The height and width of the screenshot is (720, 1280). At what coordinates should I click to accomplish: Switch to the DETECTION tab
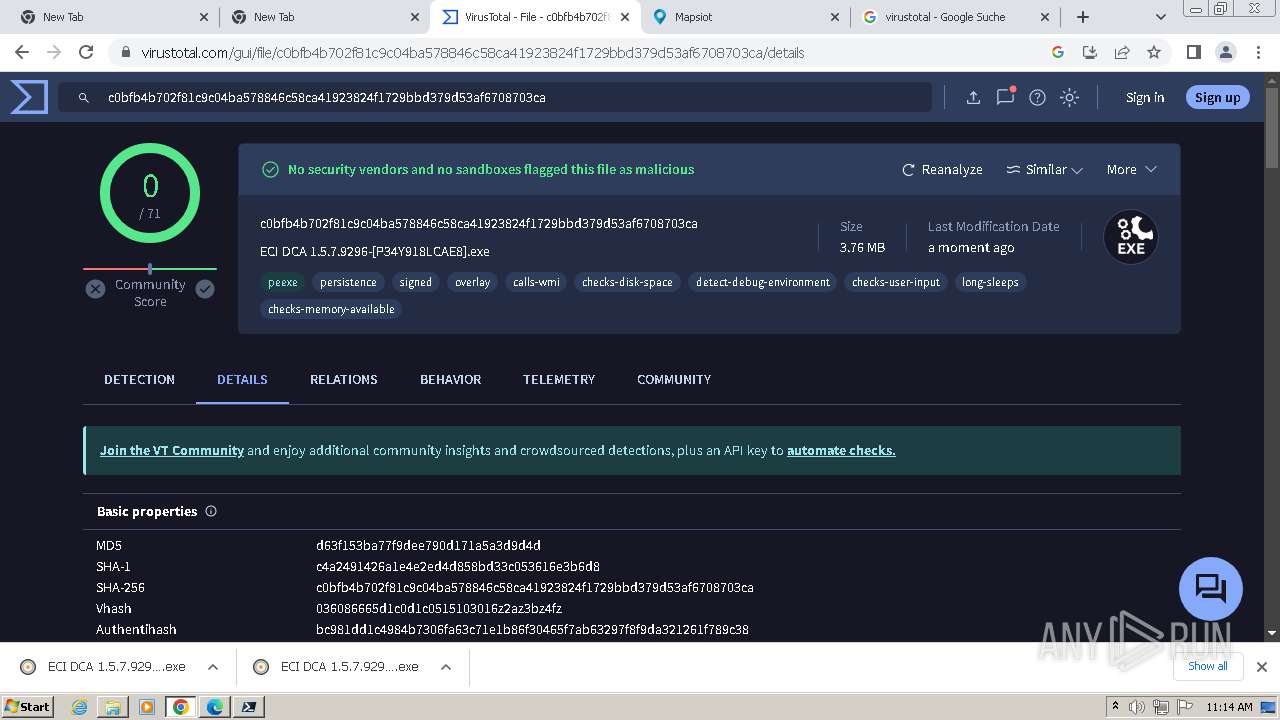tap(139, 379)
